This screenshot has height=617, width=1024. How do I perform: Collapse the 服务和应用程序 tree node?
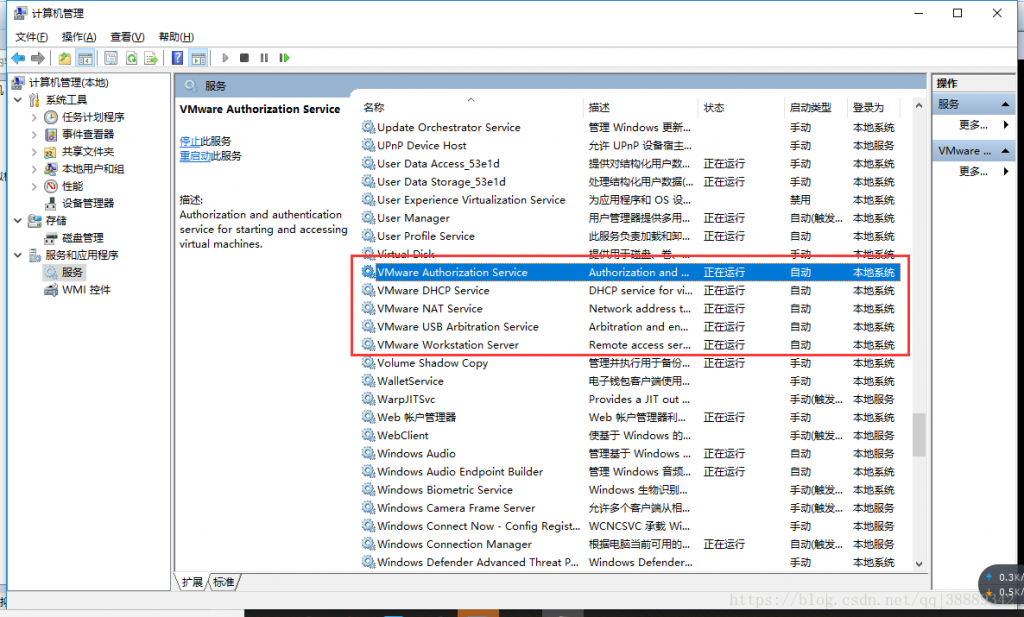pos(18,255)
